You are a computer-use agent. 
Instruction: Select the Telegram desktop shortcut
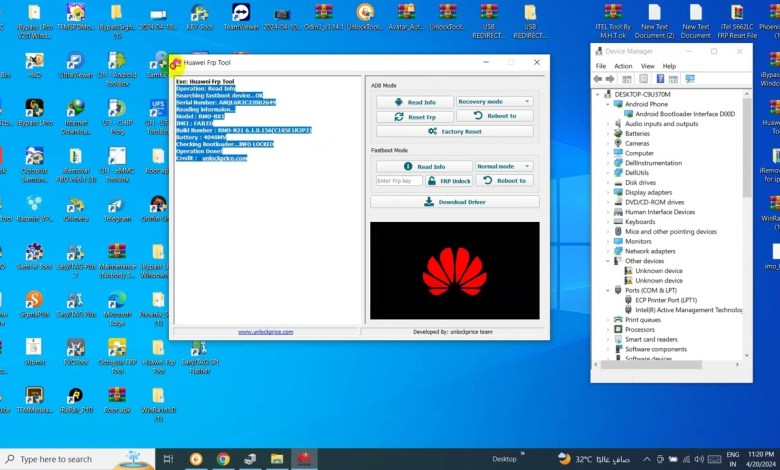tap(117, 205)
